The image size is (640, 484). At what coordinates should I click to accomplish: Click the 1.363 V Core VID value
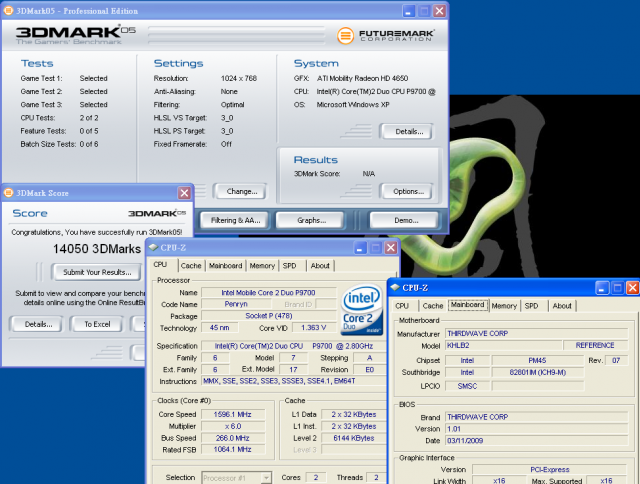pyautogui.click(x=313, y=328)
